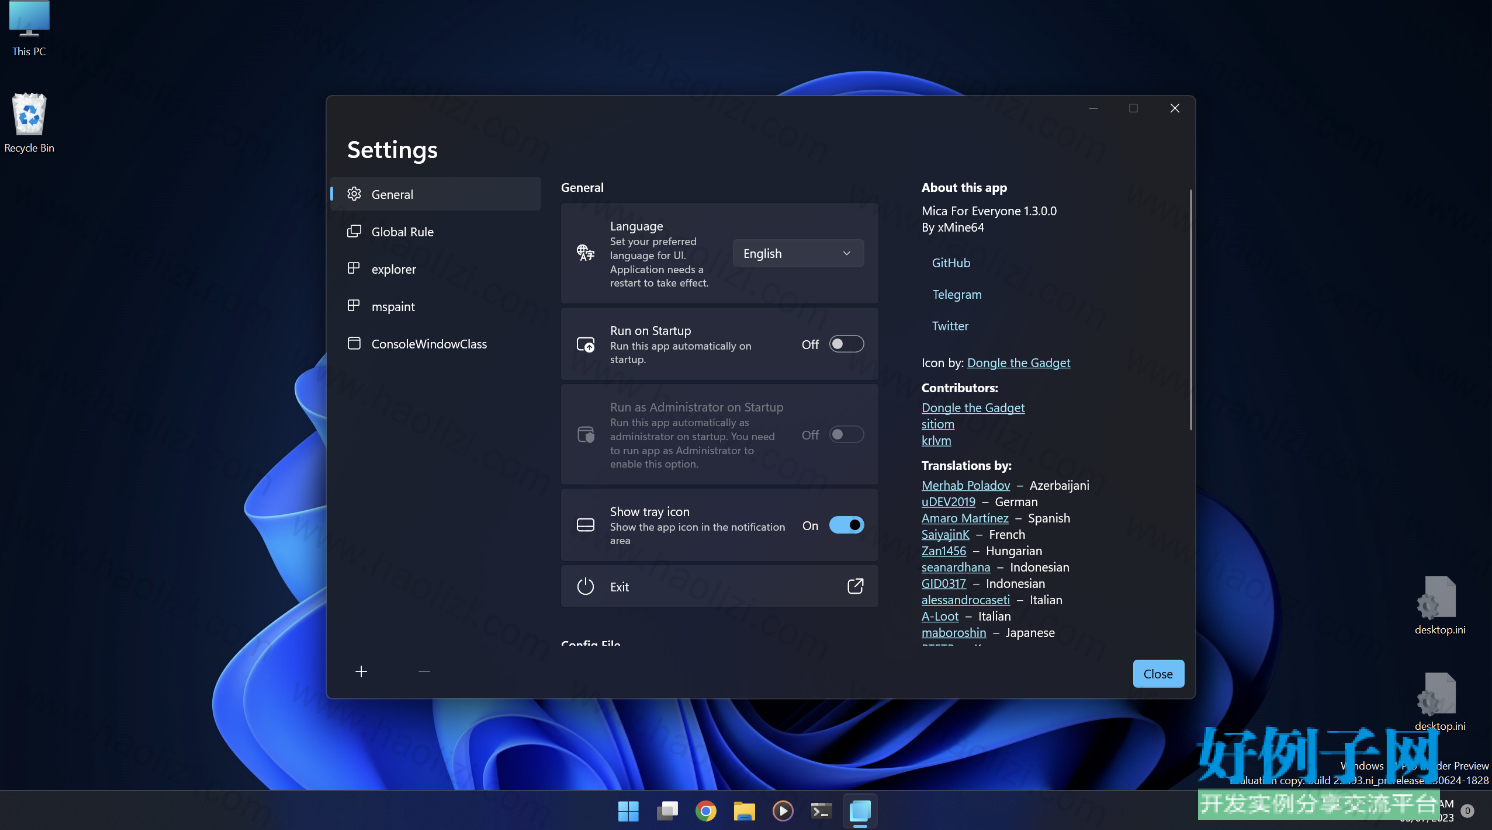Open the uDEV2019 translator link
1492x830 pixels.
948,502
